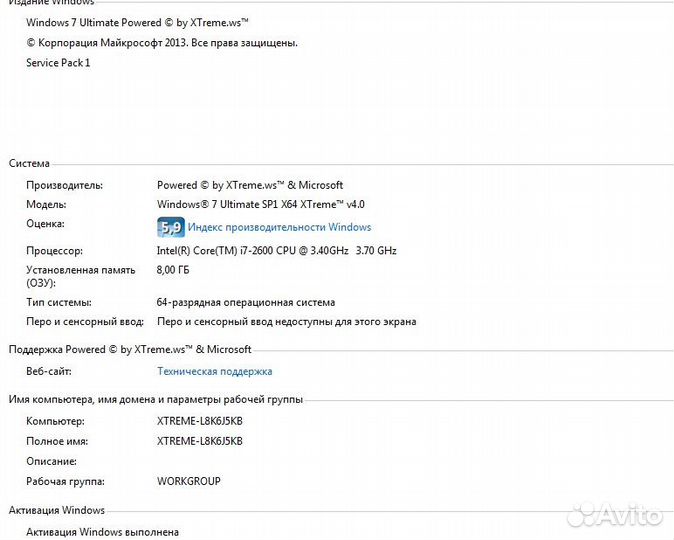Click the computer name next to Компьютер
The image size is (674, 540).
click(x=200, y=421)
